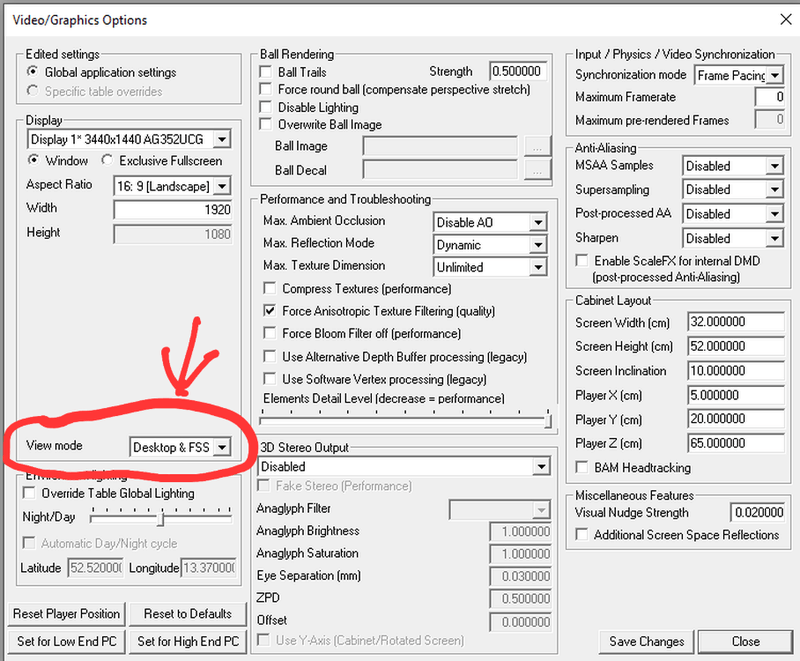
Task: Uncheck Force Anisotropic Texture Filtering
Action: point(270,311)
